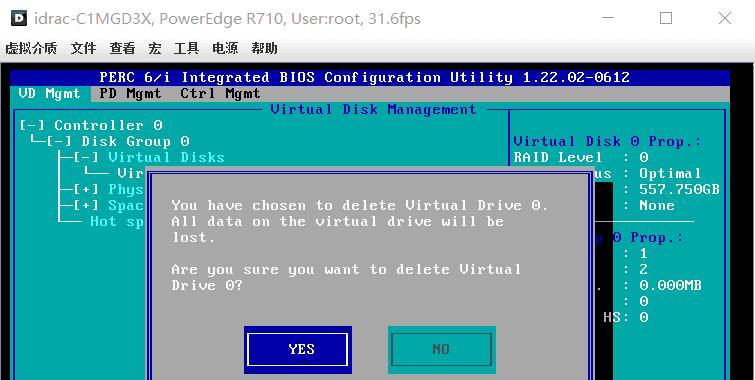Select the Disk Group 0 label

(135, 142)
